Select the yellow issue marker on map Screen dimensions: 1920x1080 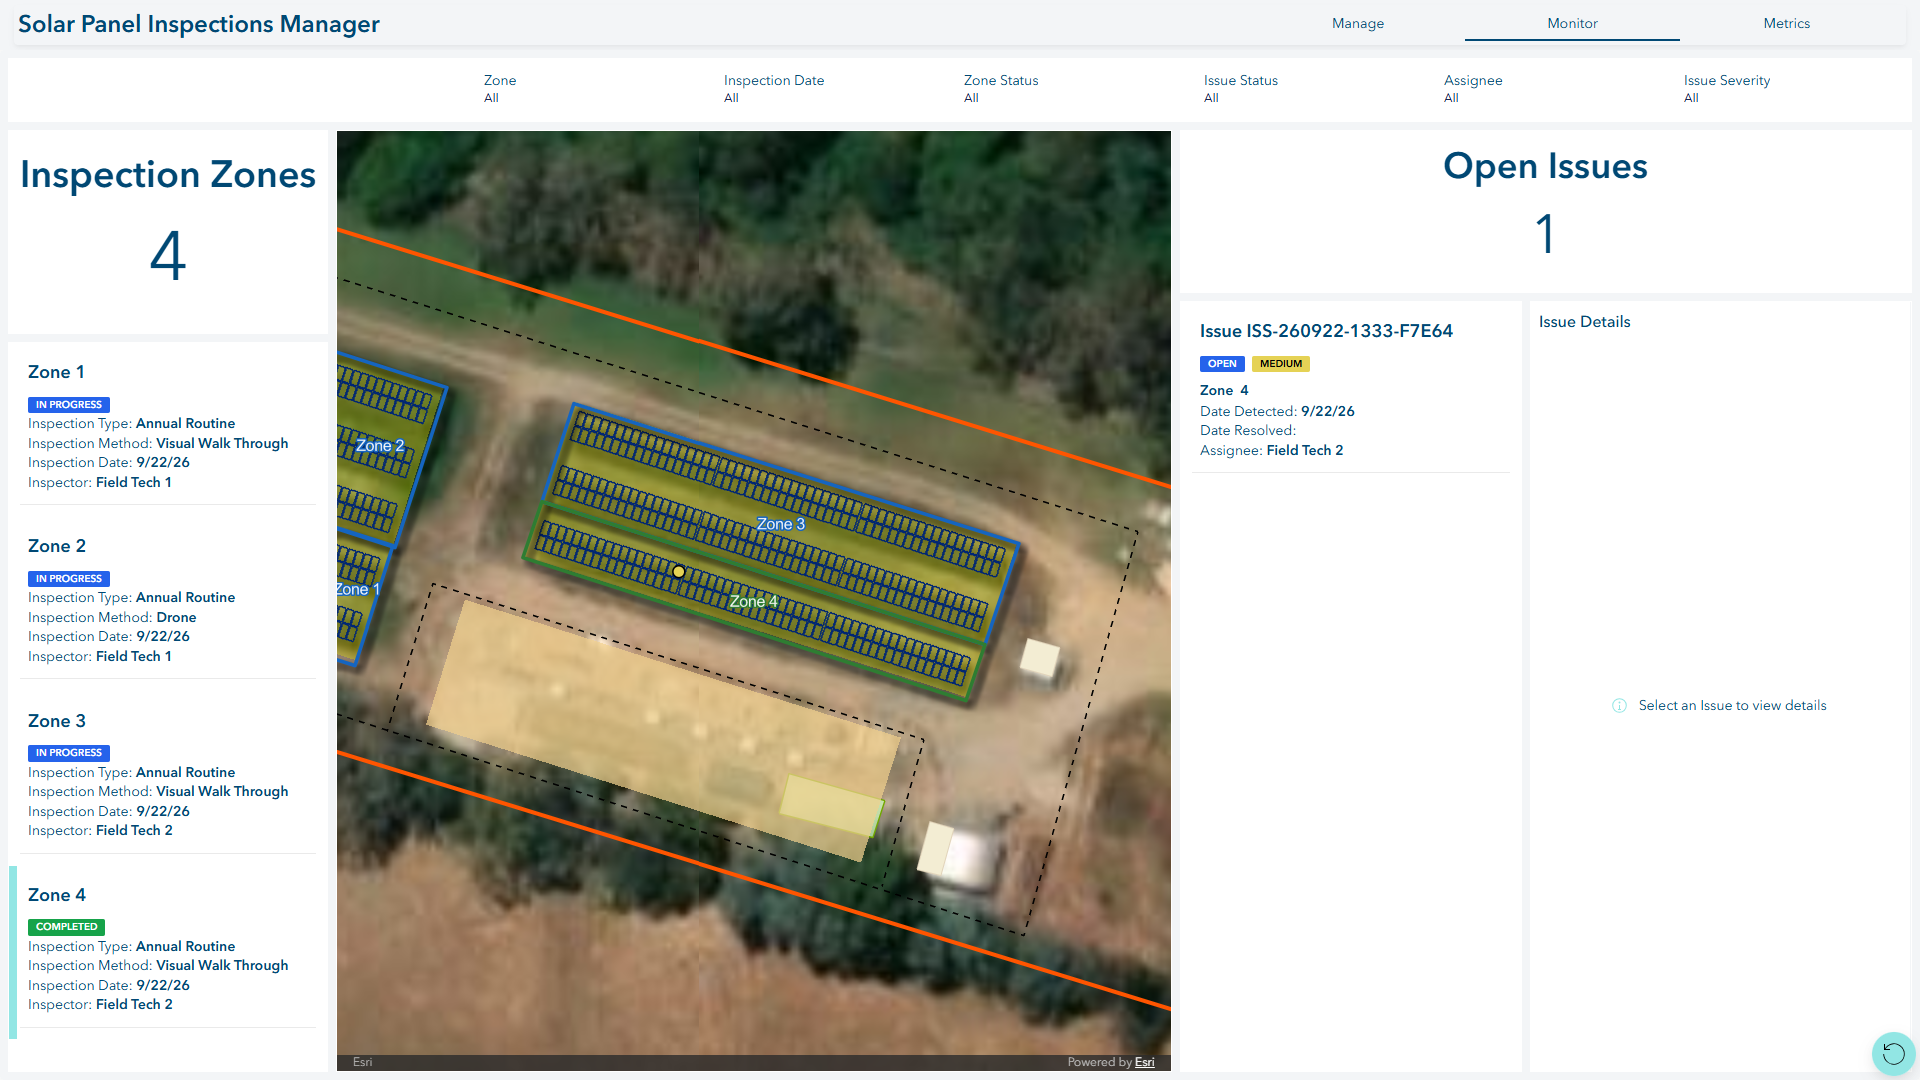click(679, 572)
